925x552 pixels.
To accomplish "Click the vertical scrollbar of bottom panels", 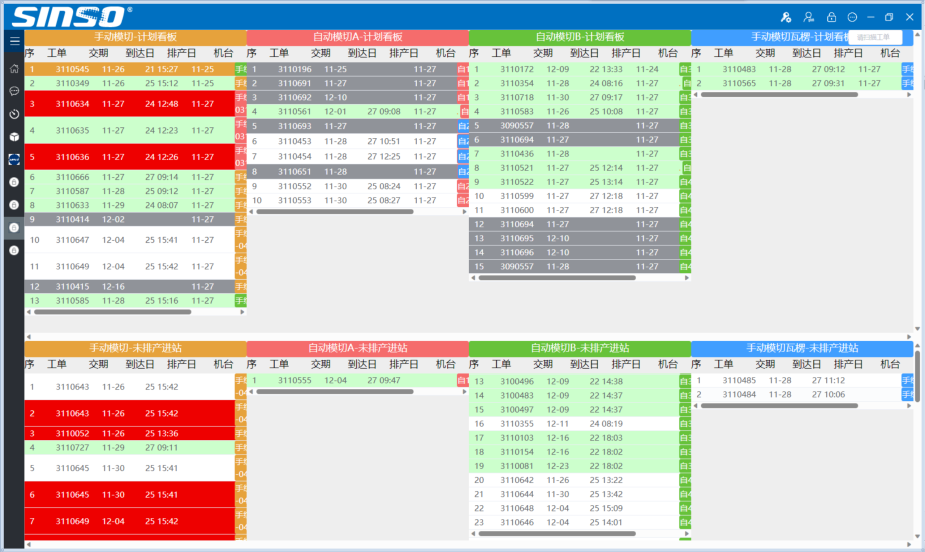I will click(x=917, y=375).
